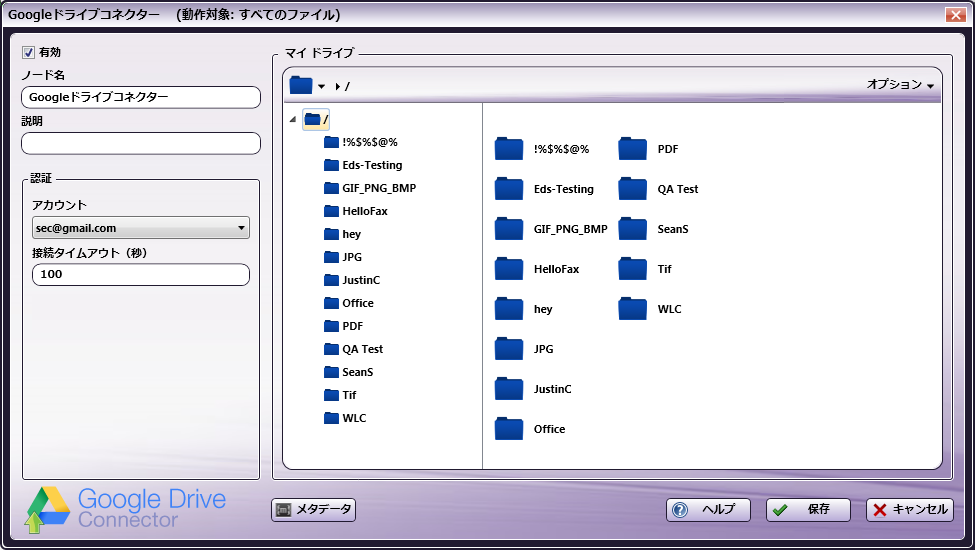Select JPG folder in the tree

(x=343, y=257)
